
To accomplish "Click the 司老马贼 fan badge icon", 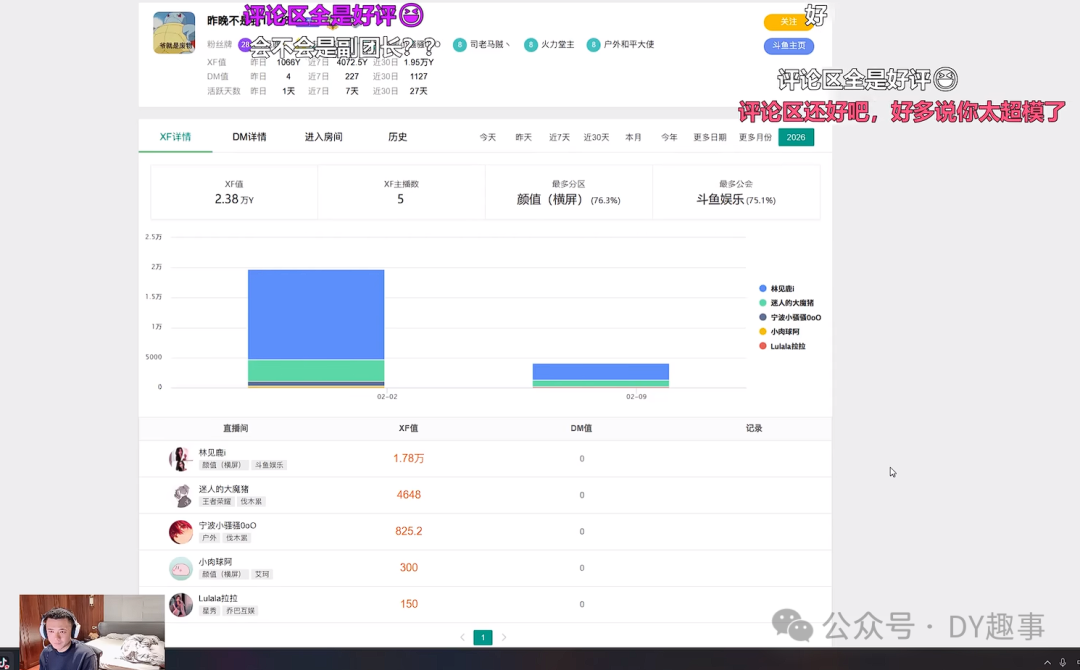I will click(459, 45).
